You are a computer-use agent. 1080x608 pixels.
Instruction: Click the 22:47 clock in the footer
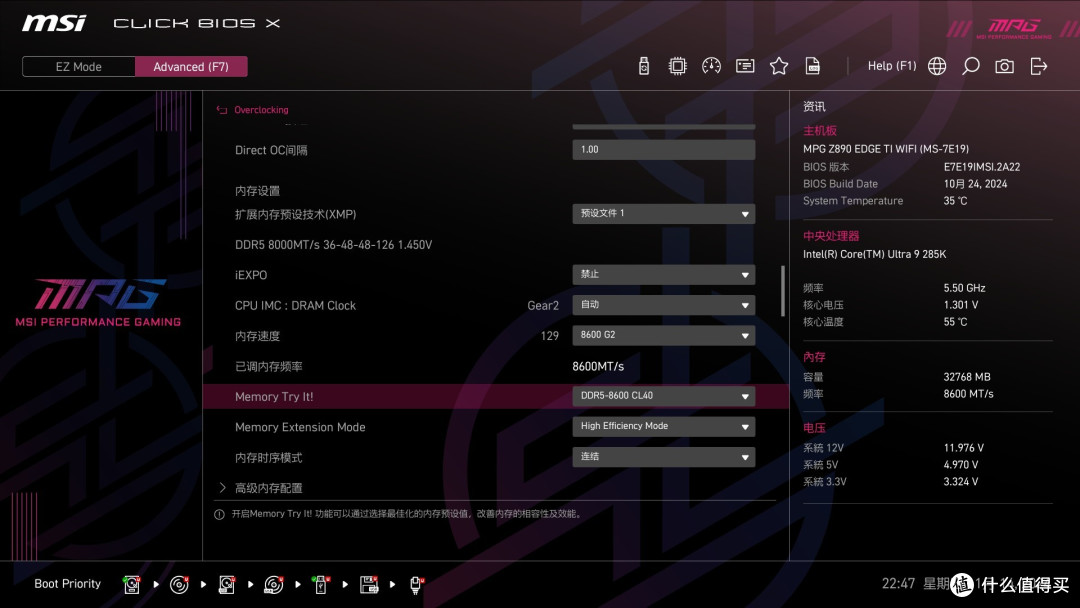coord(898,584)
